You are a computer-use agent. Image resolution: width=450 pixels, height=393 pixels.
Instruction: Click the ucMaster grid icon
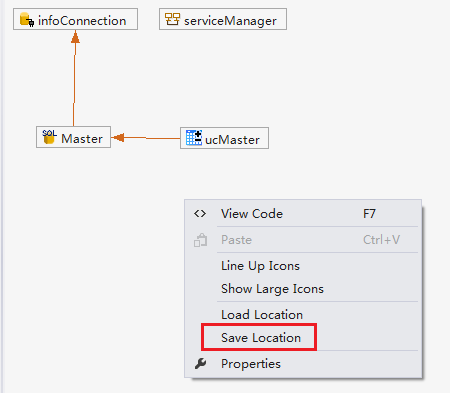coord(194,138)
